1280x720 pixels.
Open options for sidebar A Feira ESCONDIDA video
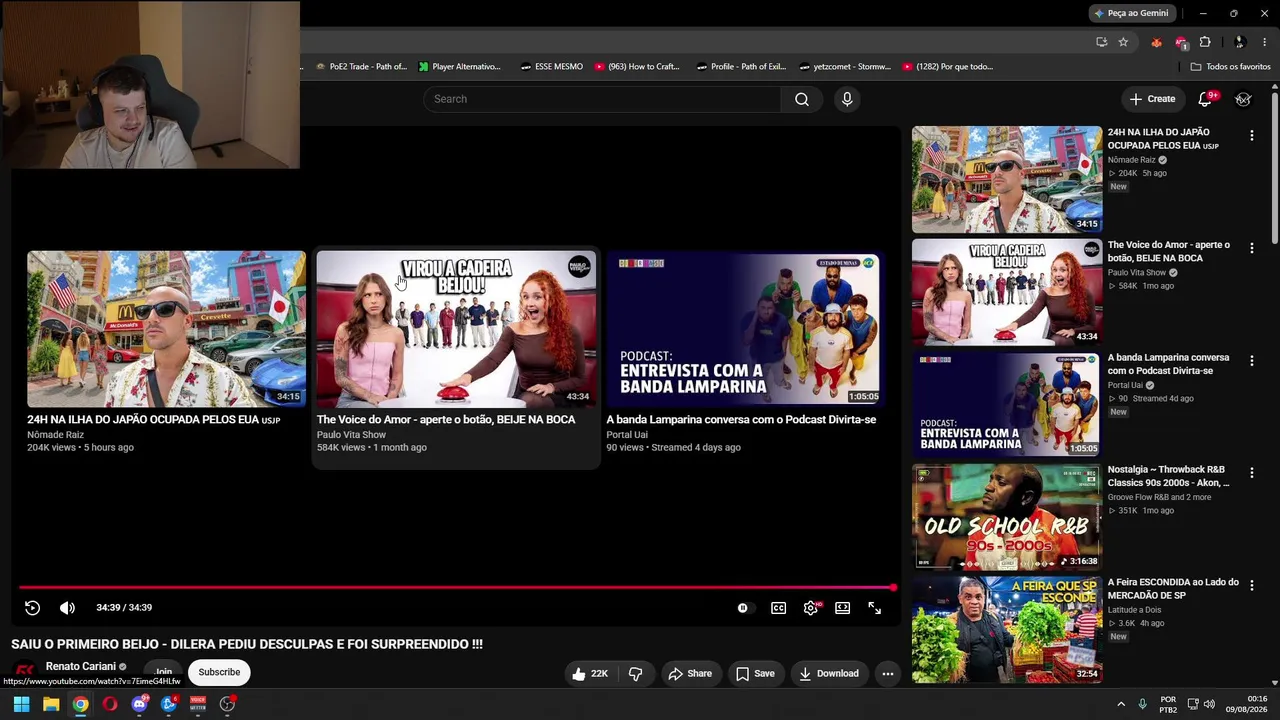pyautogui.click(x=1251, y=586)
